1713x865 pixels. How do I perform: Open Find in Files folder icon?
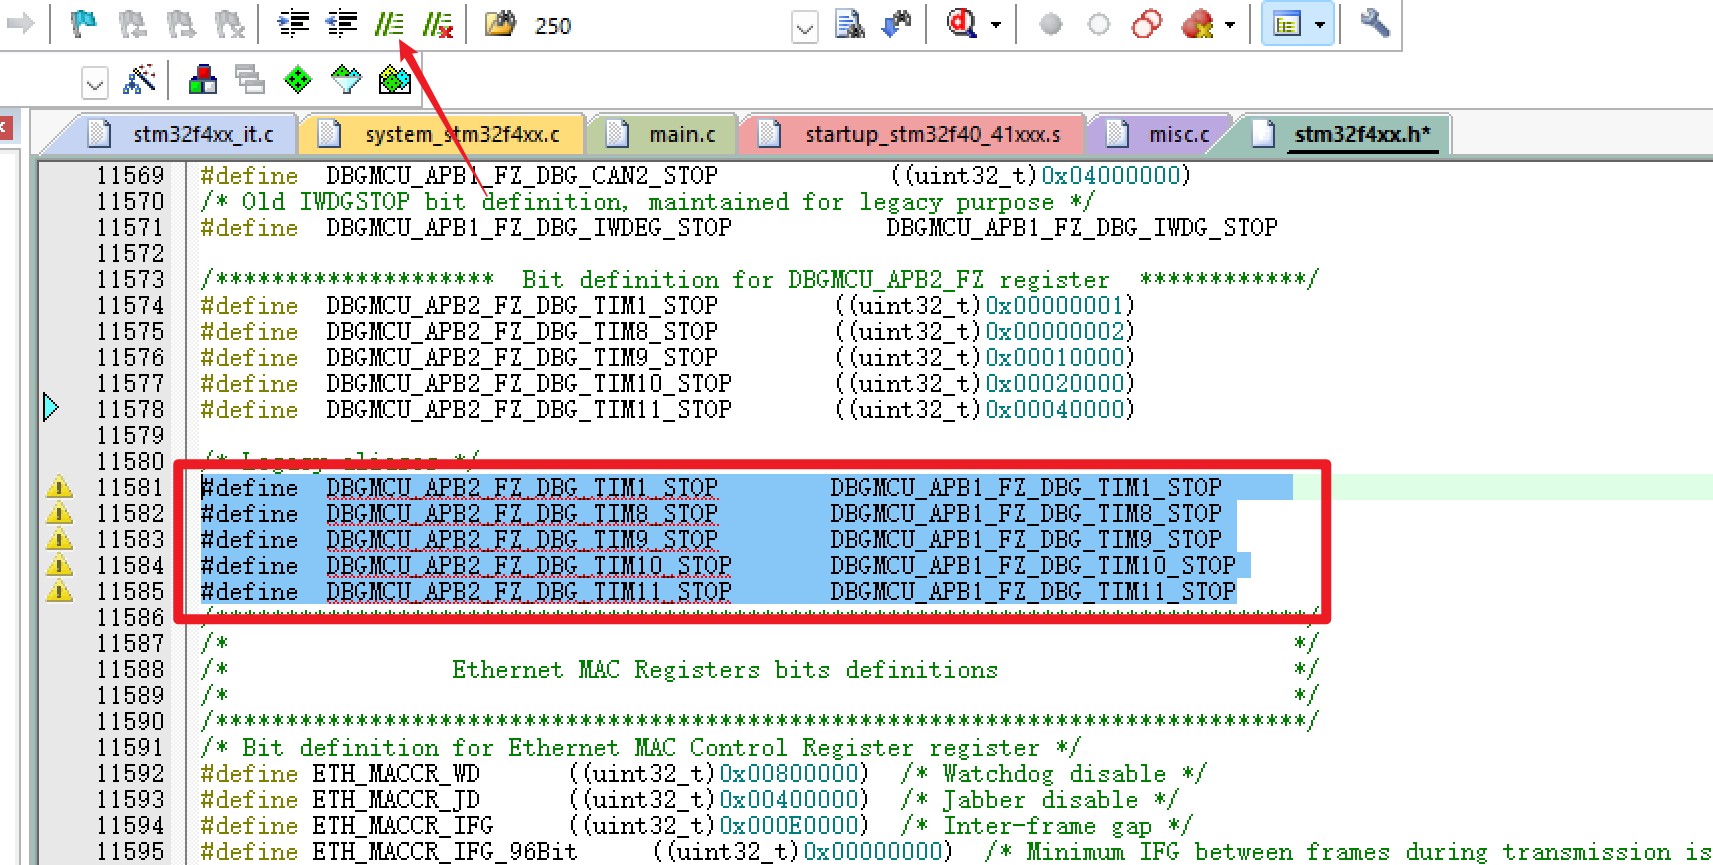[500, 23]
